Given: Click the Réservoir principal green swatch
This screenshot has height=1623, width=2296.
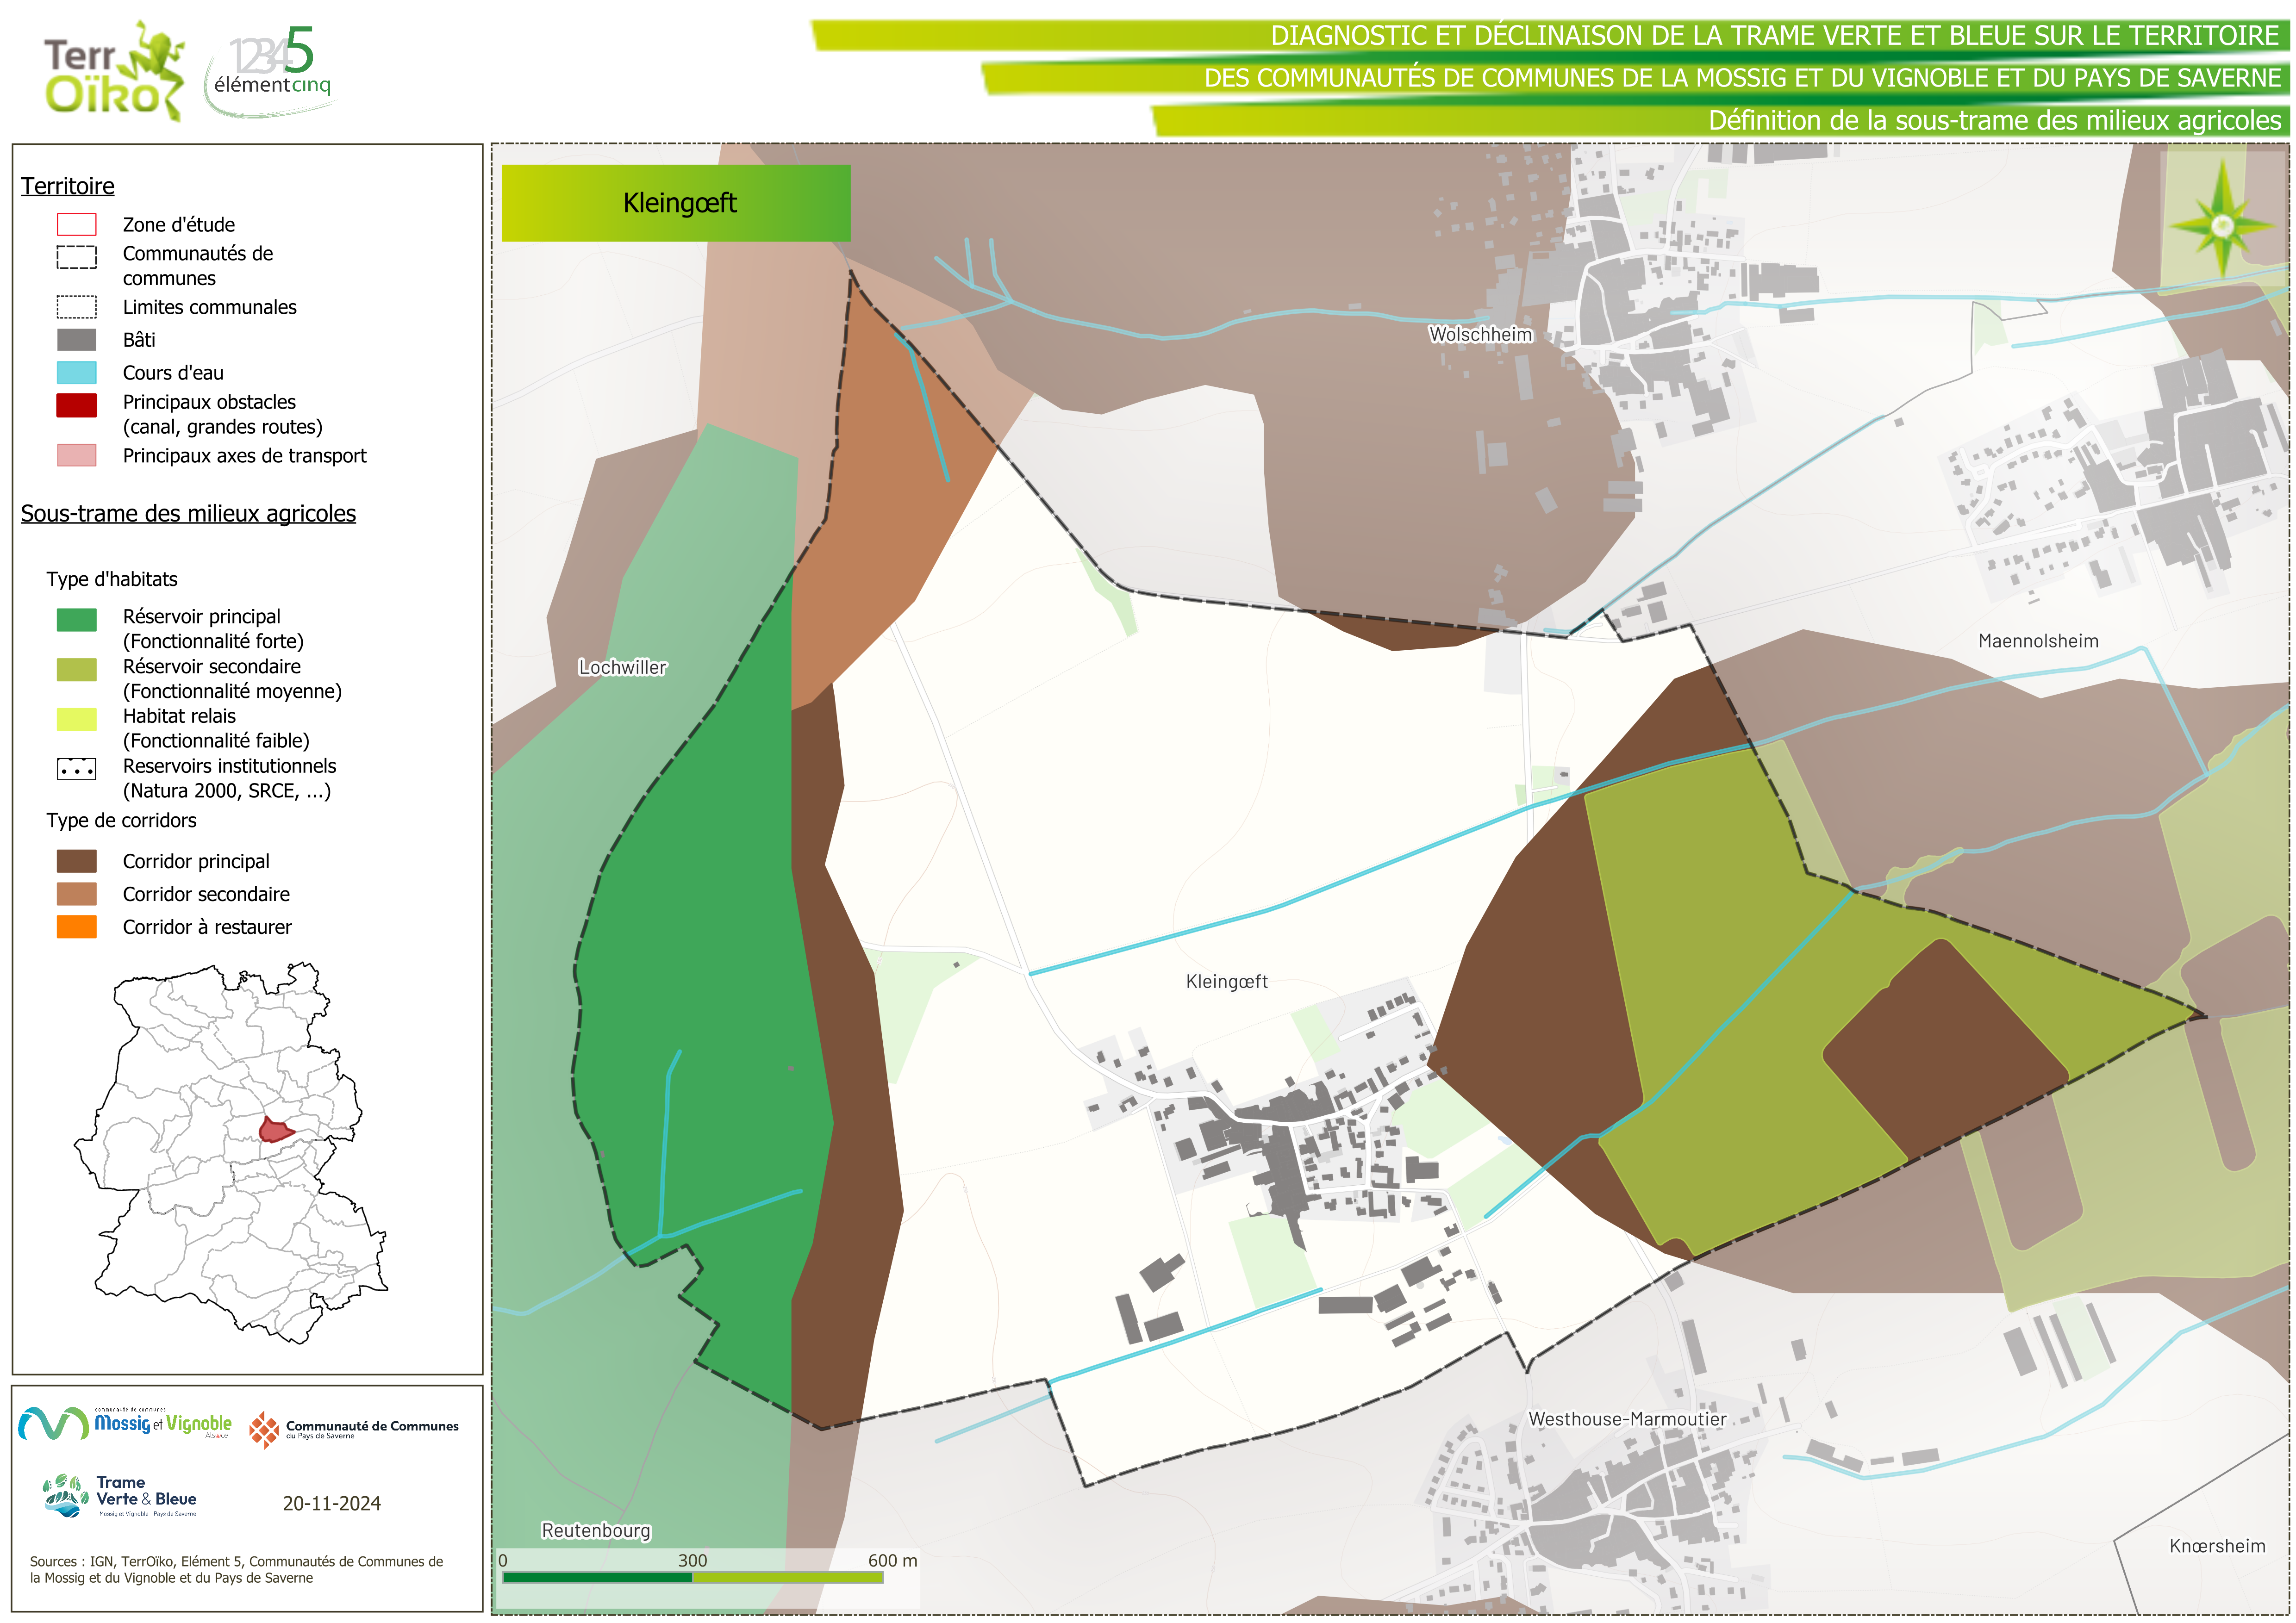Looking at the screenshot, I should 77,620.
